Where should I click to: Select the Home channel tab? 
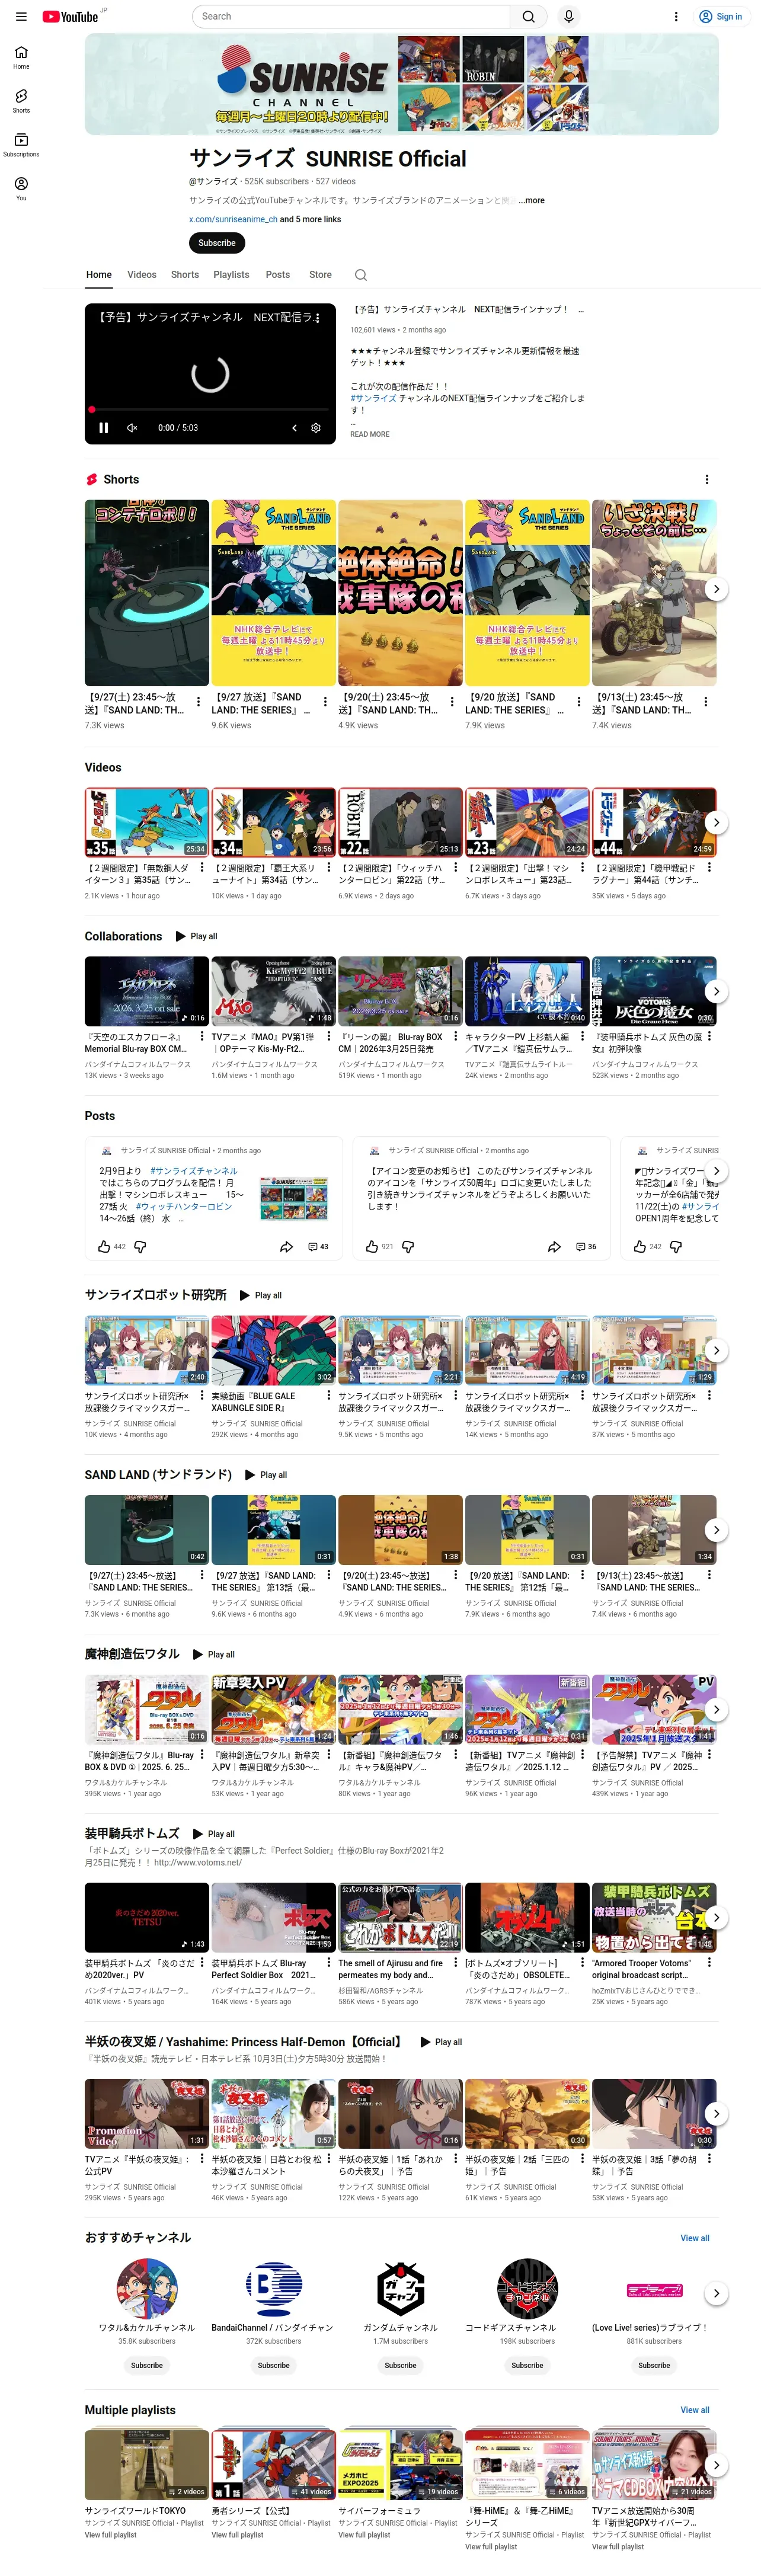pos(99,275)
